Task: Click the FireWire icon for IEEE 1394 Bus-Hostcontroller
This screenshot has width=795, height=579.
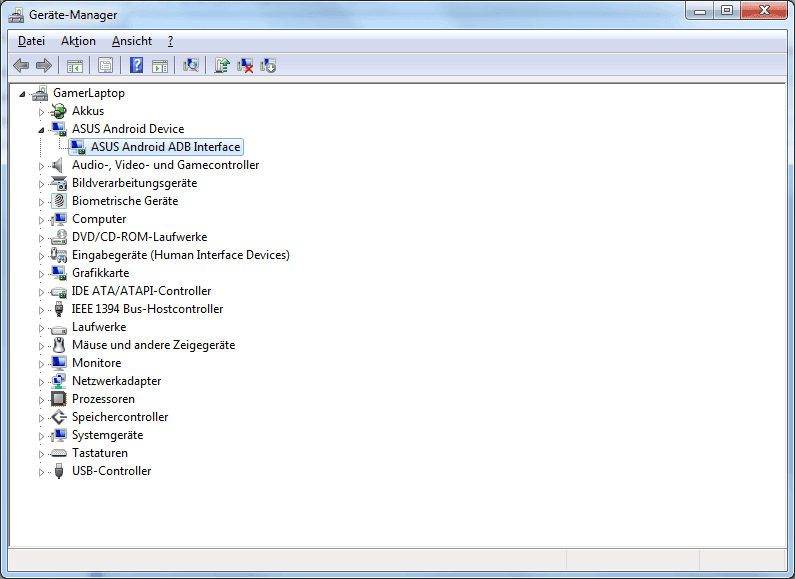Action: pos(59,309)
